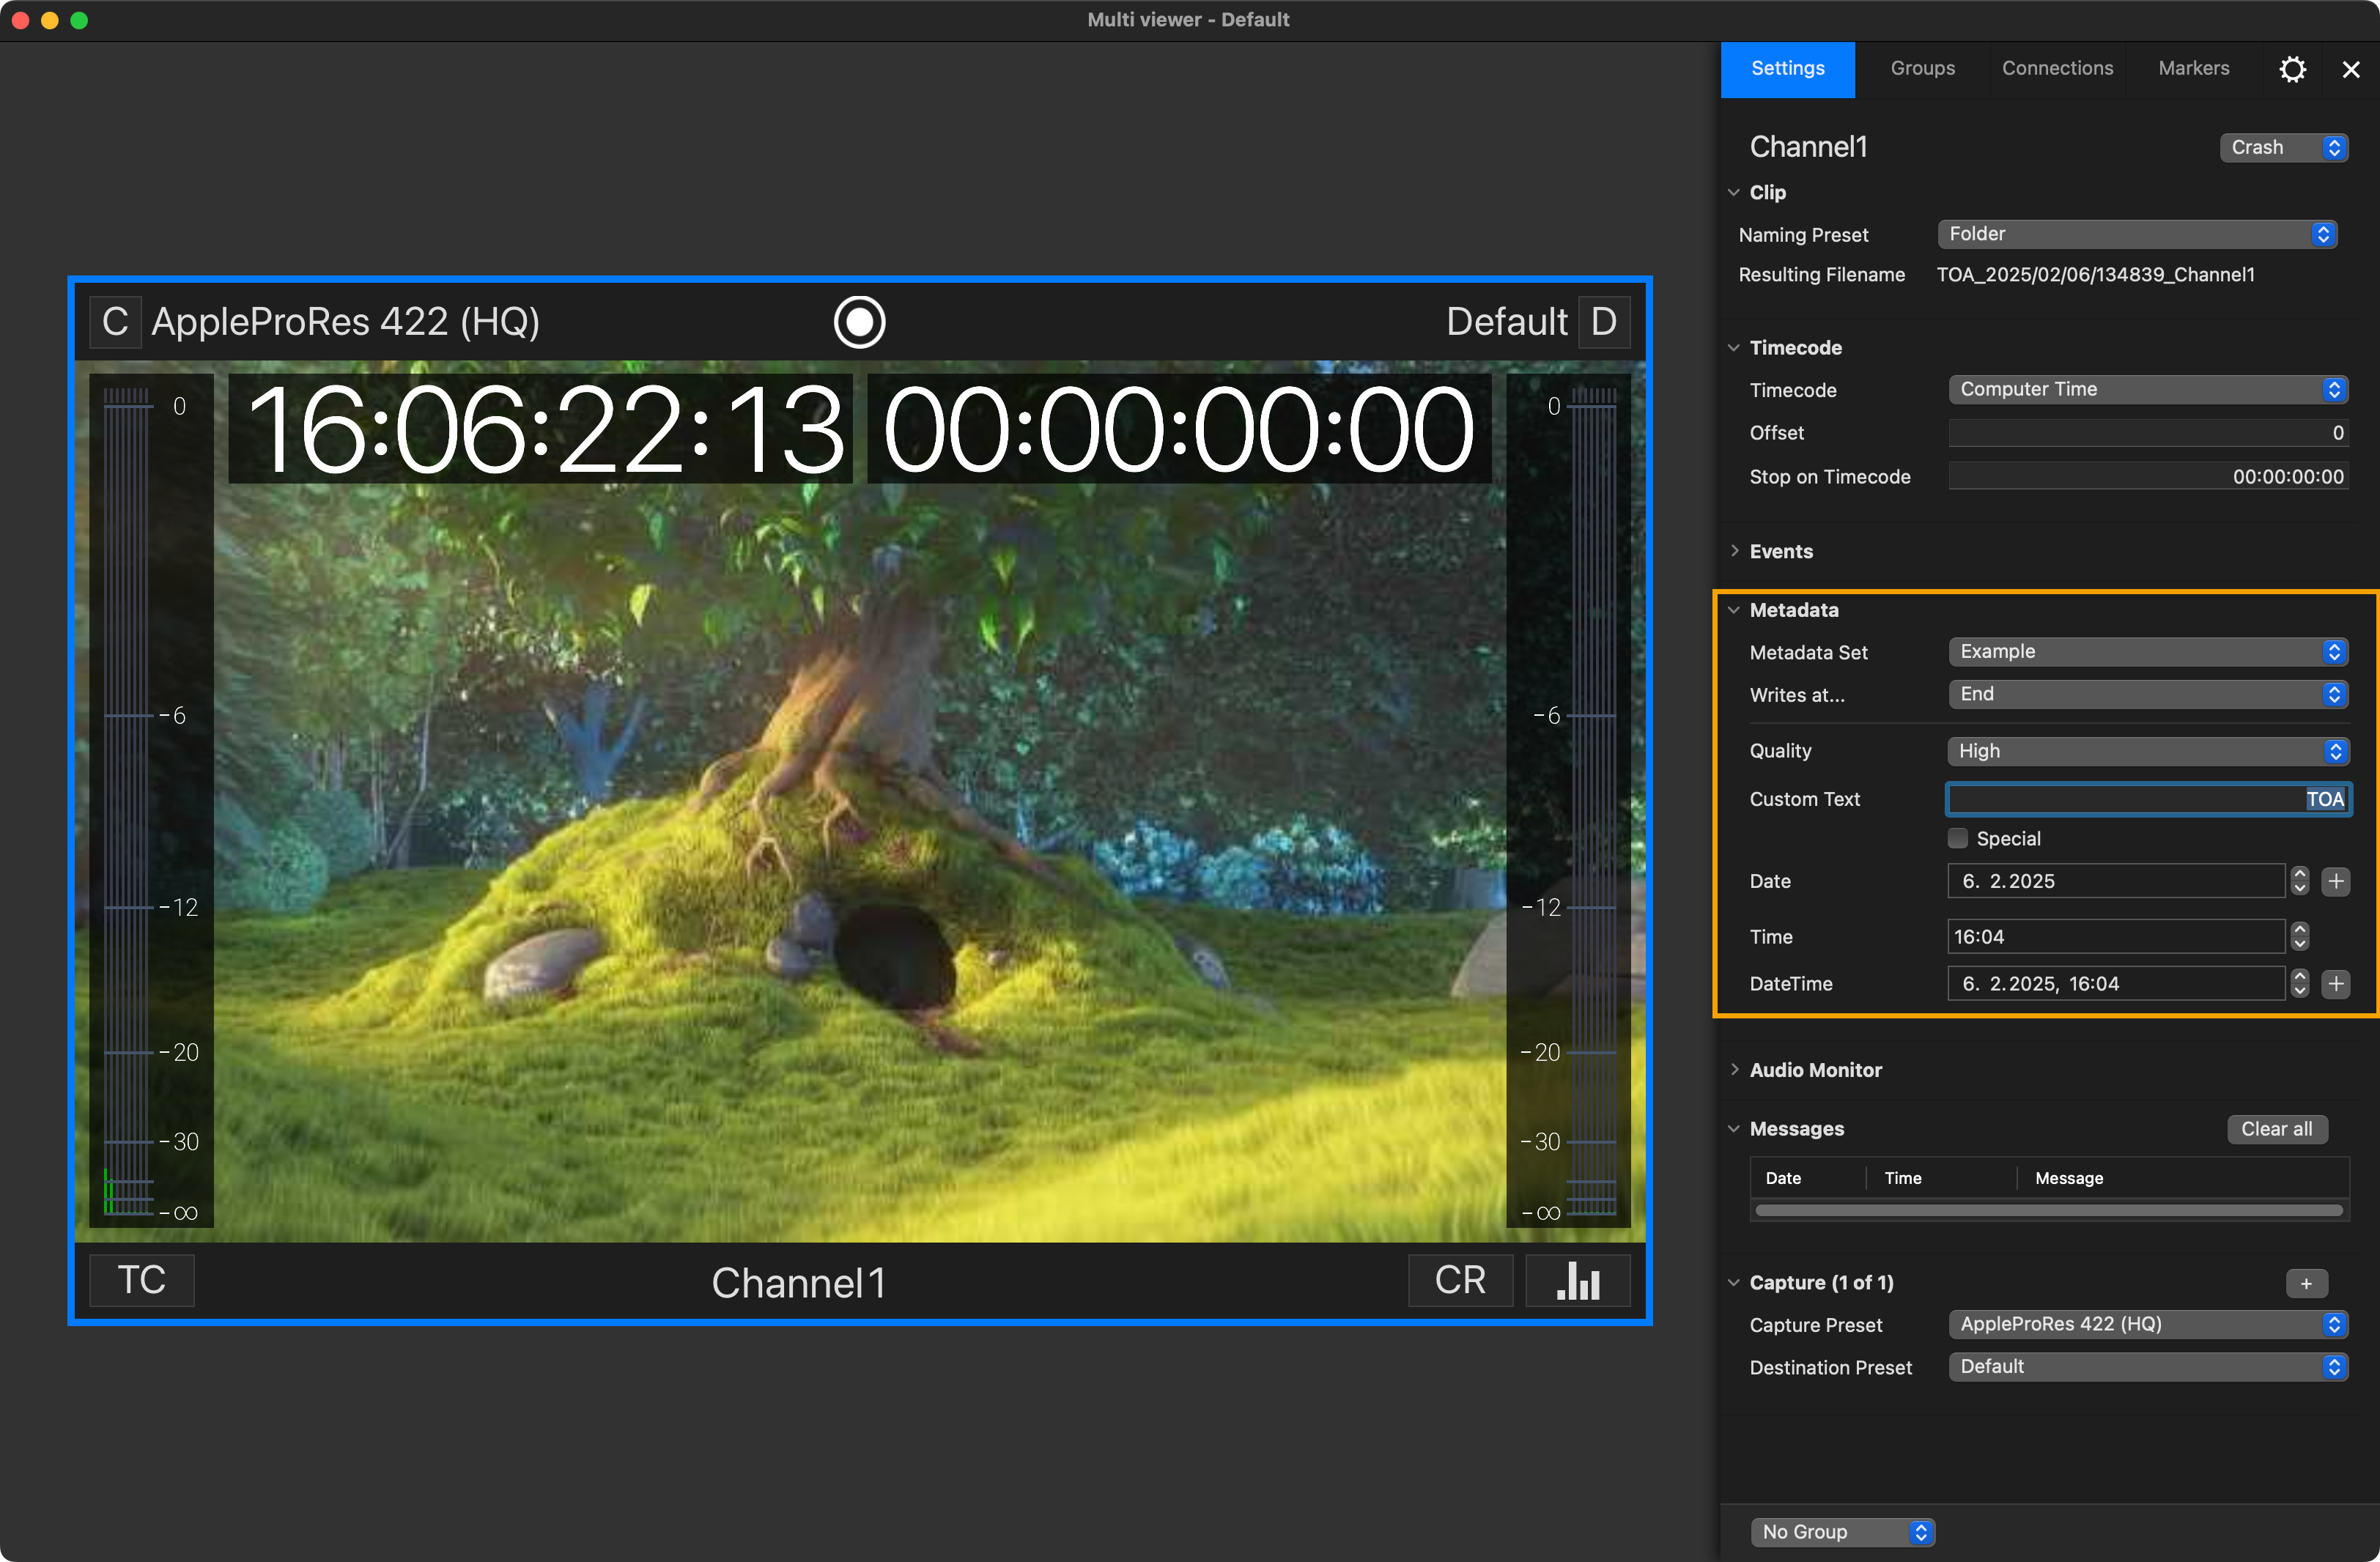Image resolution: width=2380 pixels, height=1562 pixels.
Task: Collapse the Clip section
Action: 1734,192
